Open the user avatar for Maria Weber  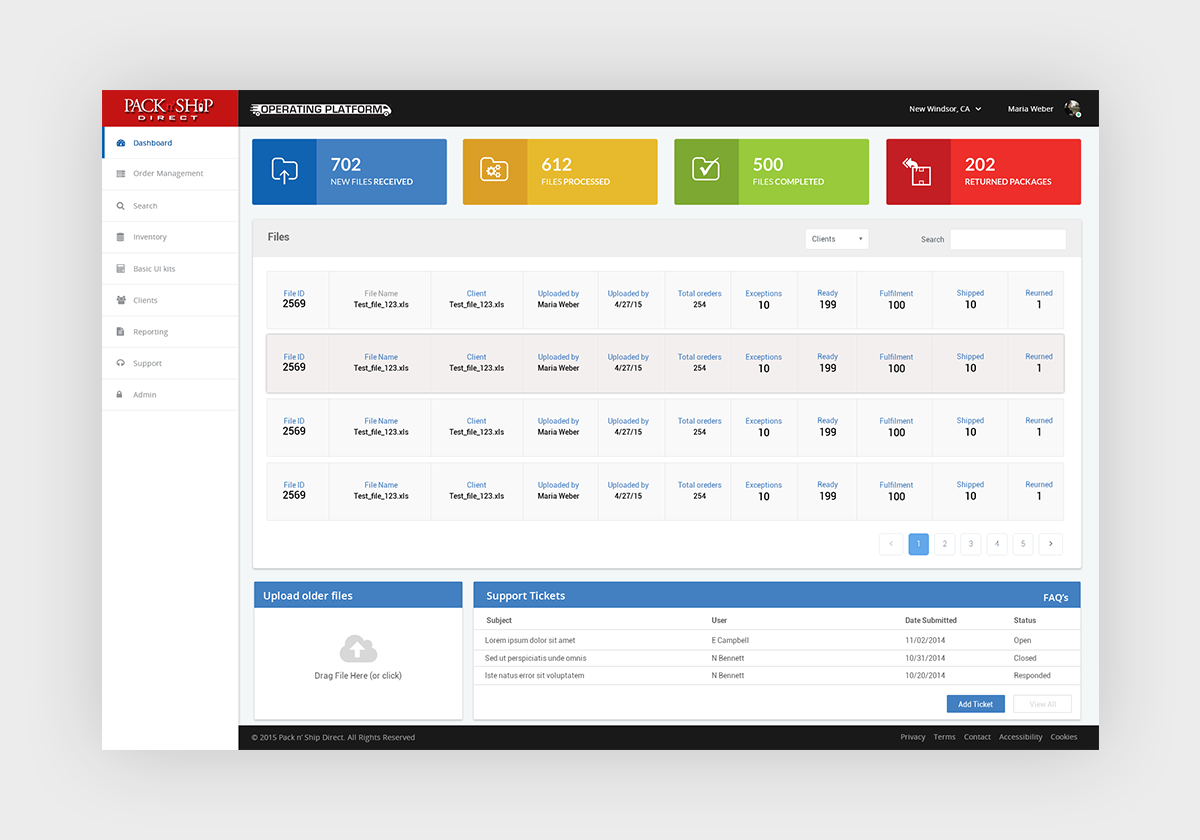tap(1072, 109)
